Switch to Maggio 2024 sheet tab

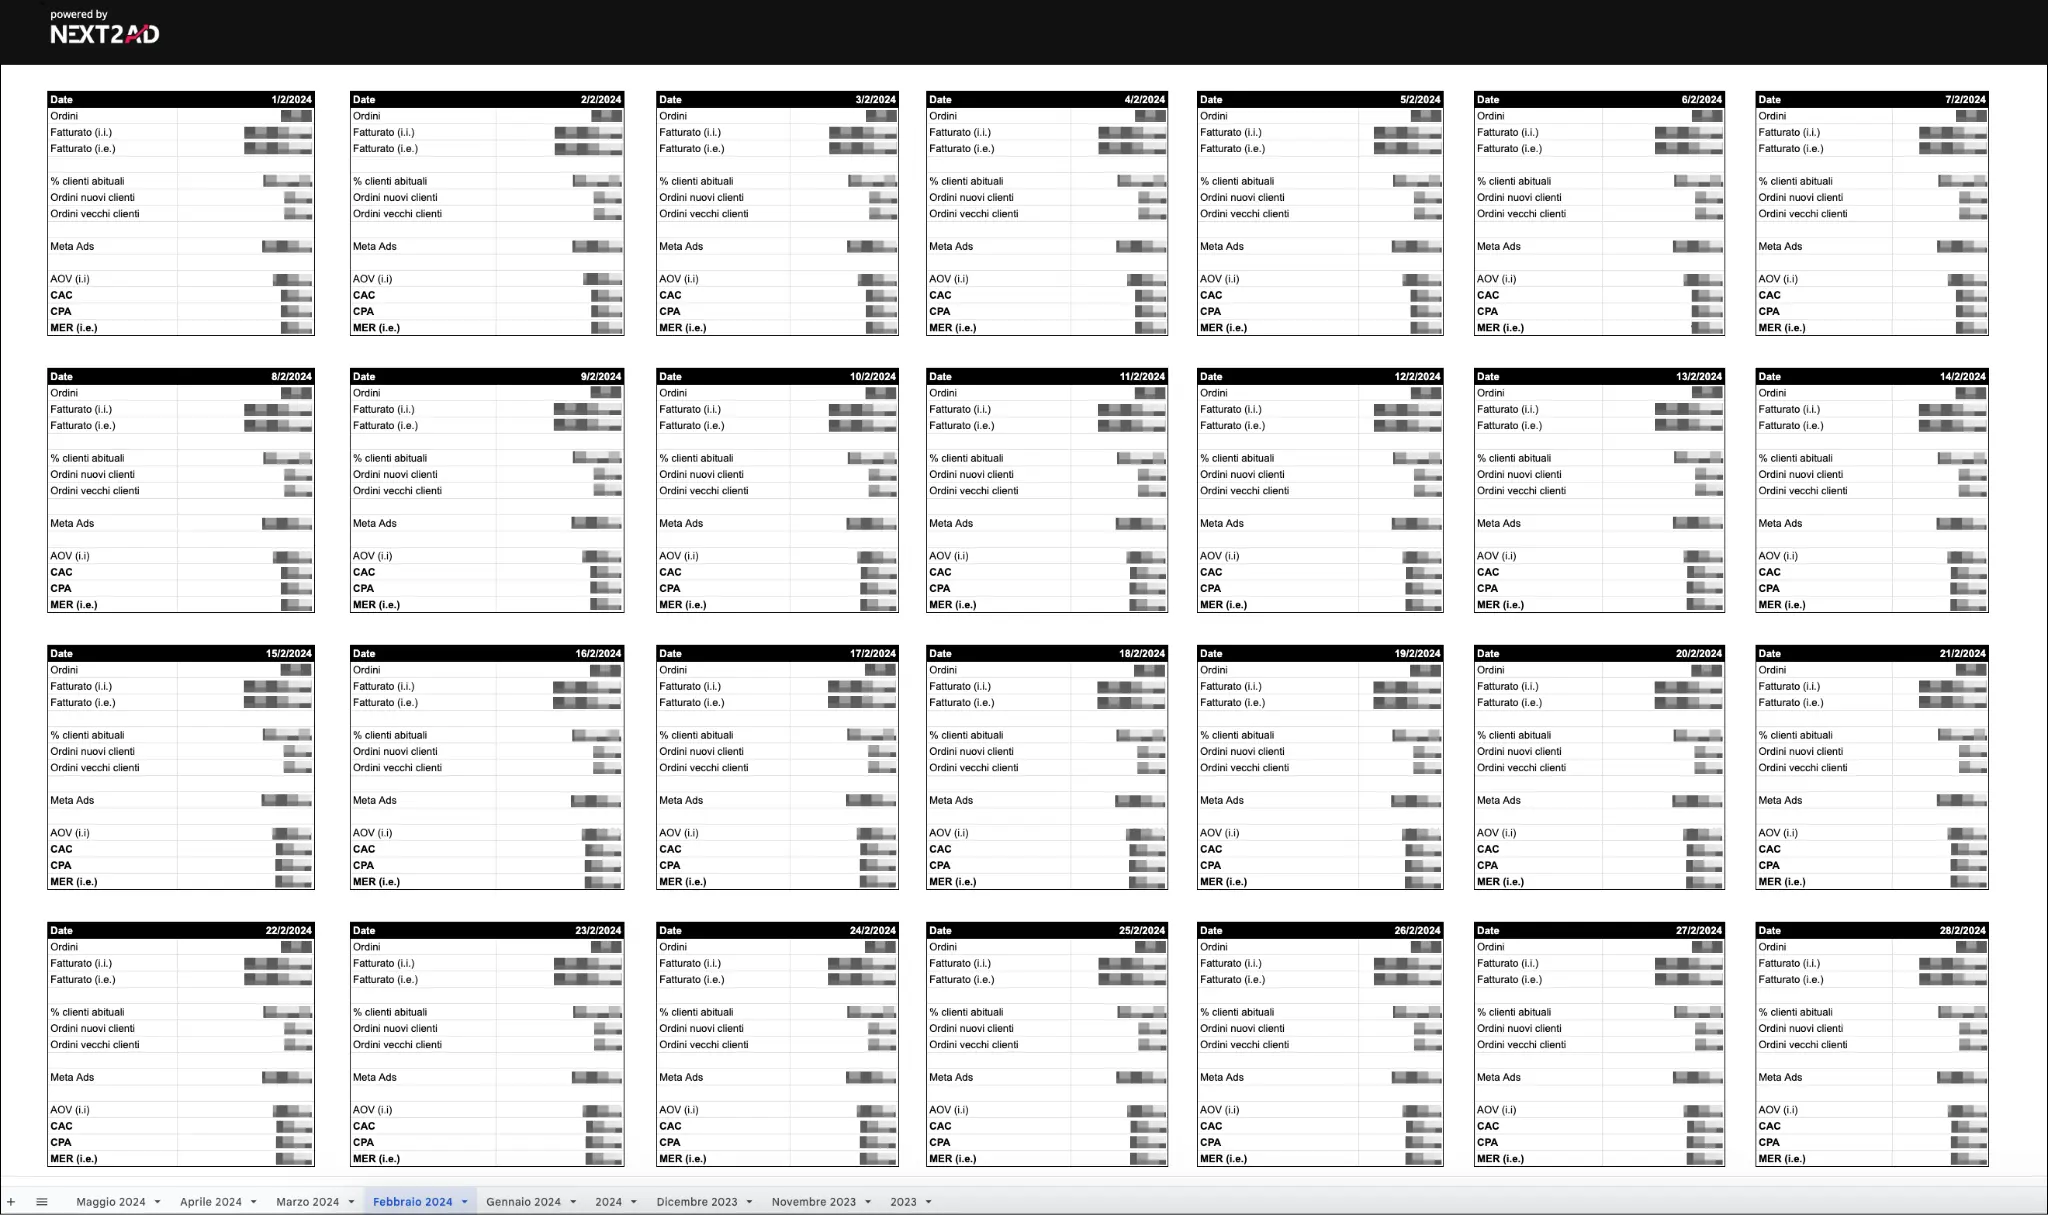[x=110, y=1202]
